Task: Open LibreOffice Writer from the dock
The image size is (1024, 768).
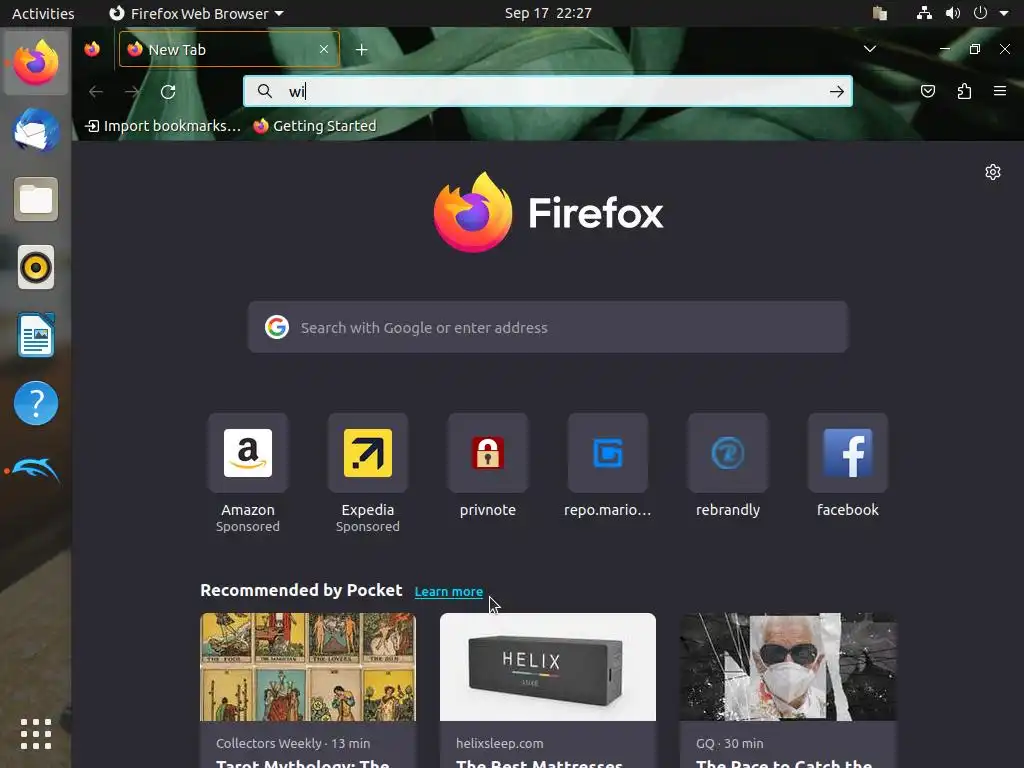Action: coord(36,335)
